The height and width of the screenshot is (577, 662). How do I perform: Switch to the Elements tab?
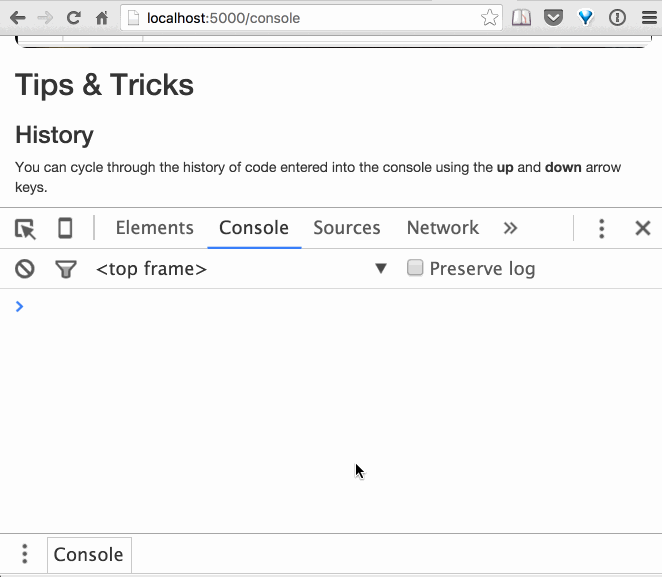click(154, 229)
